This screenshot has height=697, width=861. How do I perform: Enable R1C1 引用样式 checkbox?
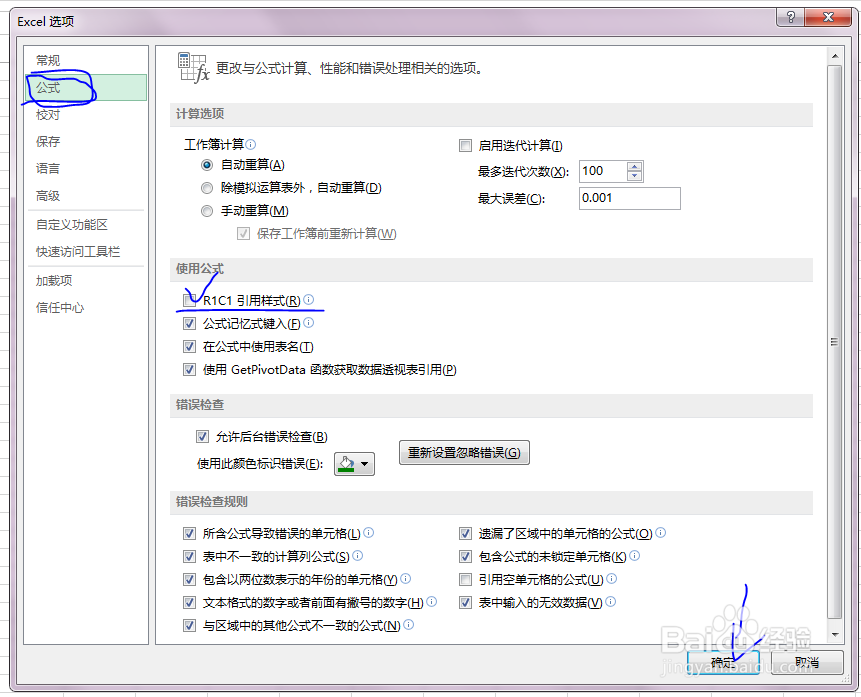point(189,300)
